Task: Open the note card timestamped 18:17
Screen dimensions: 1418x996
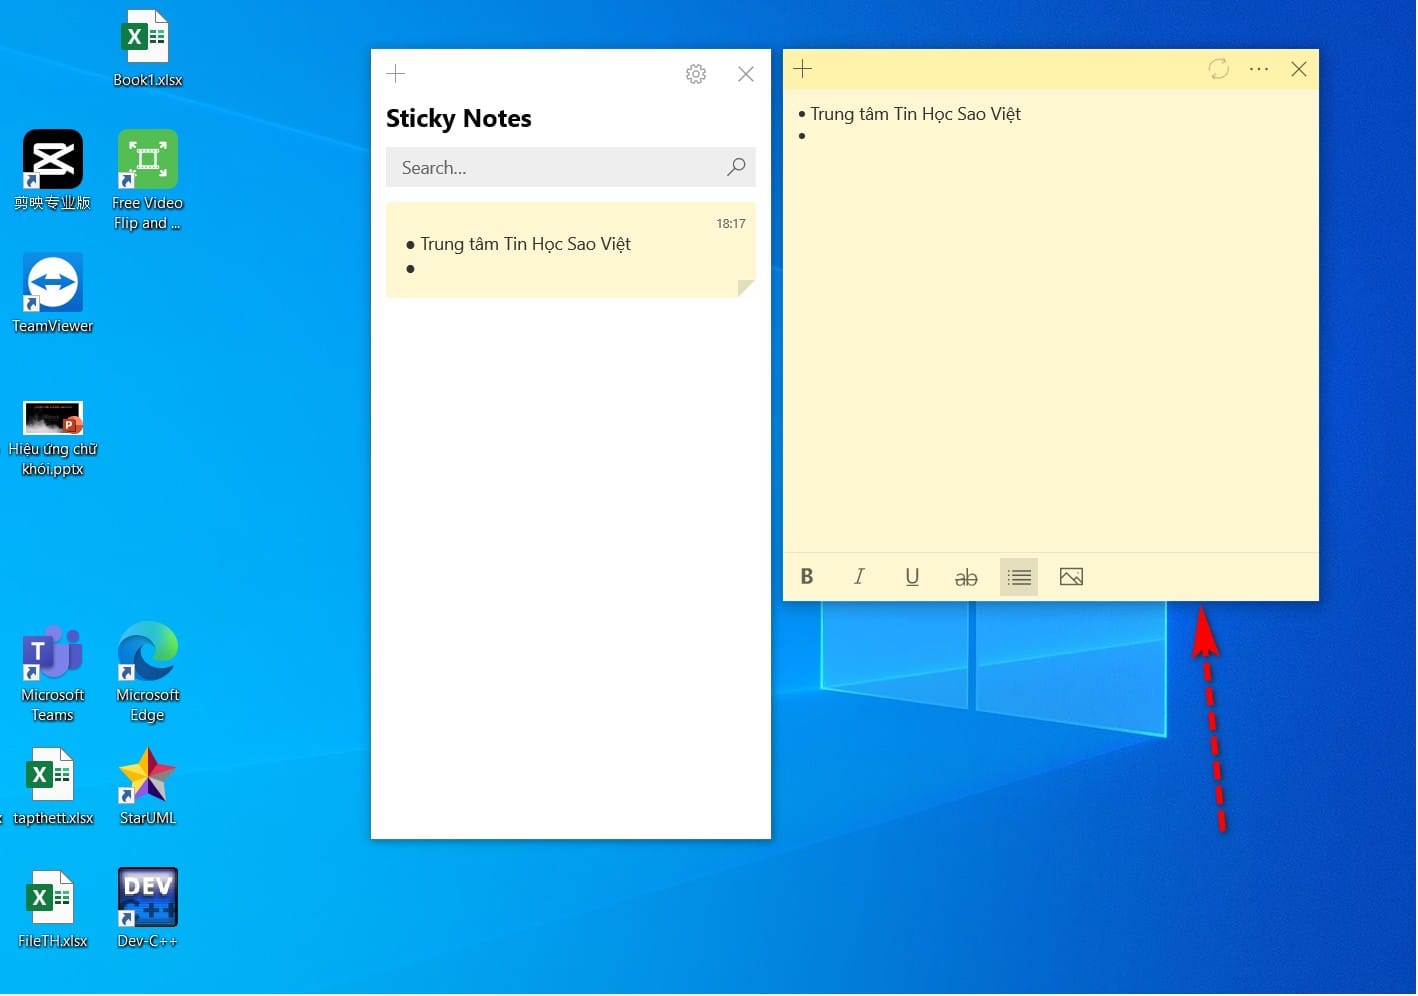Action: pos(571,250)
